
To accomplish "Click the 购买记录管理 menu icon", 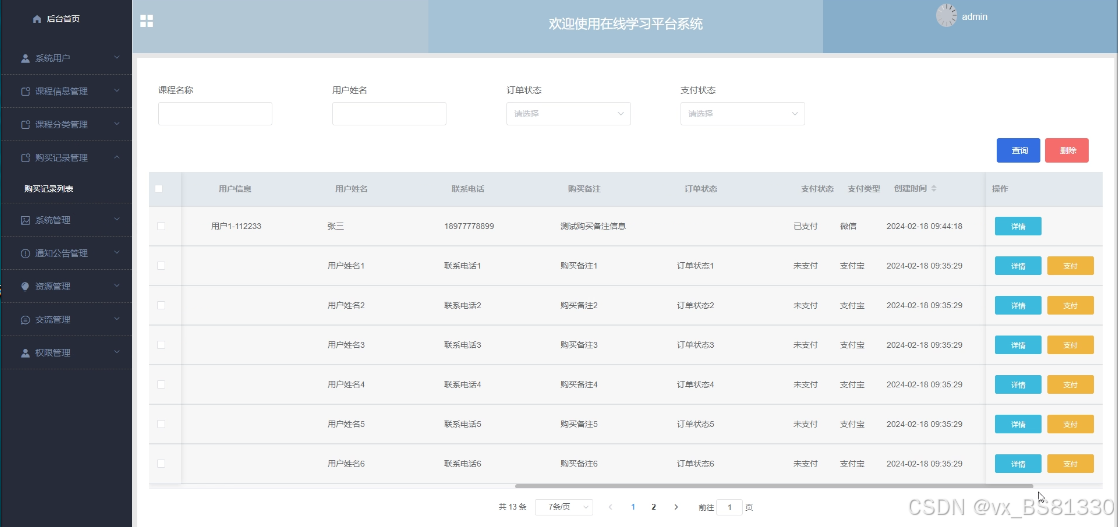I will pyautogui.click(x=26, y=158).
